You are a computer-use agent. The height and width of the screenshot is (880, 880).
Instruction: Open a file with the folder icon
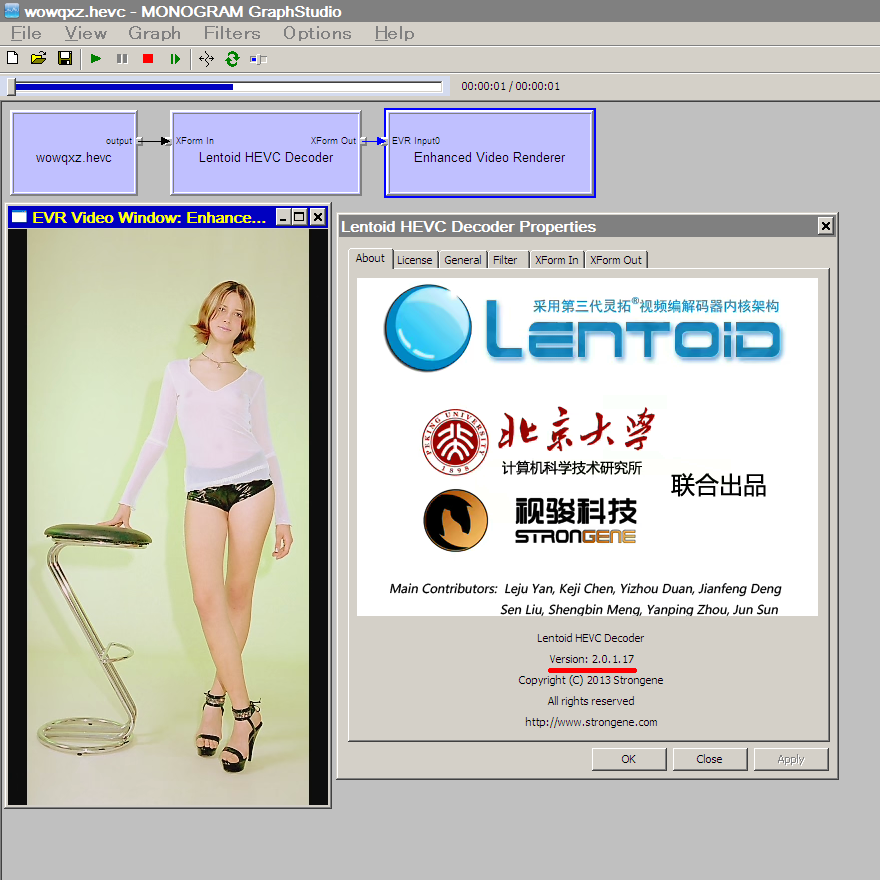tap(38, 58)
